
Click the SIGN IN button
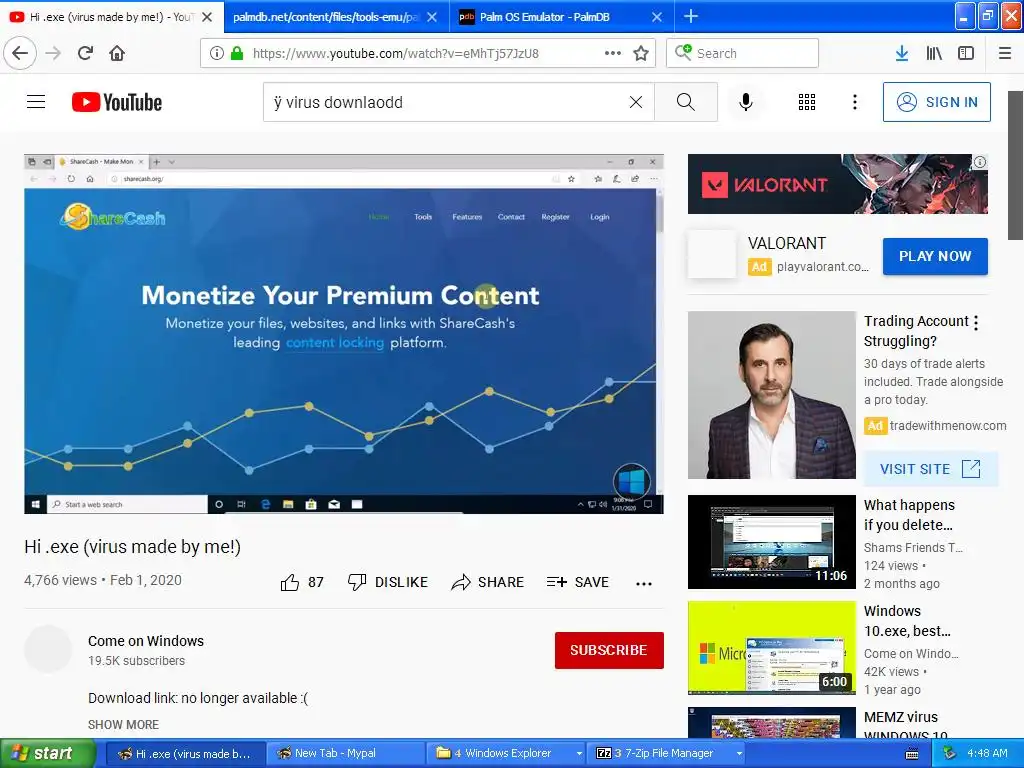[936, 102]
